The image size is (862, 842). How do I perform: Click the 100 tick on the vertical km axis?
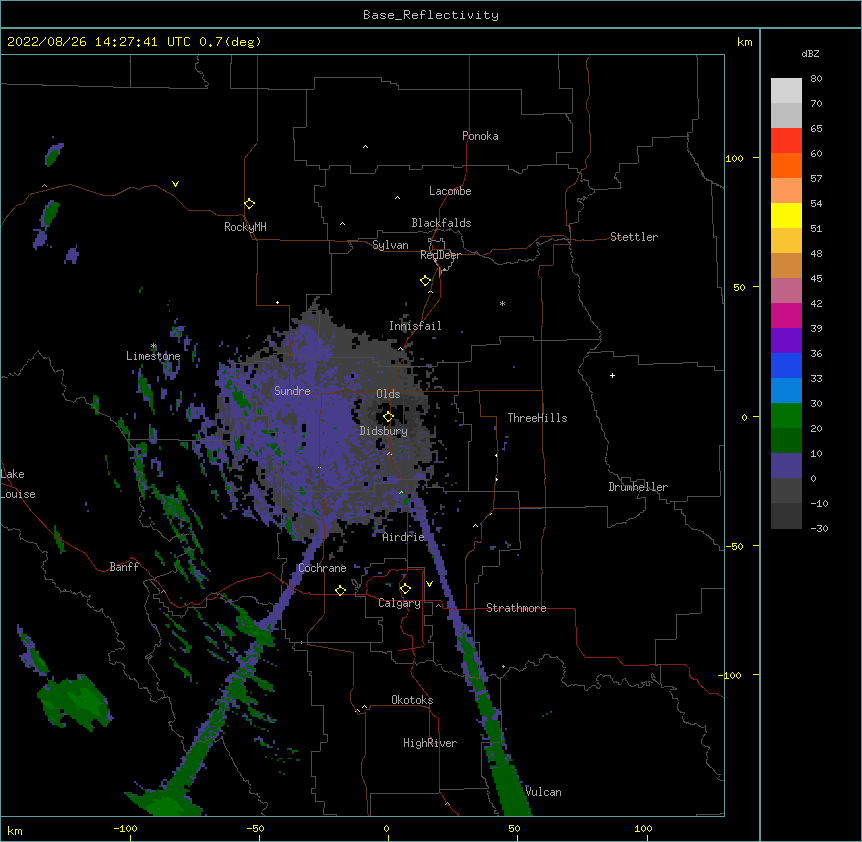click(x=734, y=158)
